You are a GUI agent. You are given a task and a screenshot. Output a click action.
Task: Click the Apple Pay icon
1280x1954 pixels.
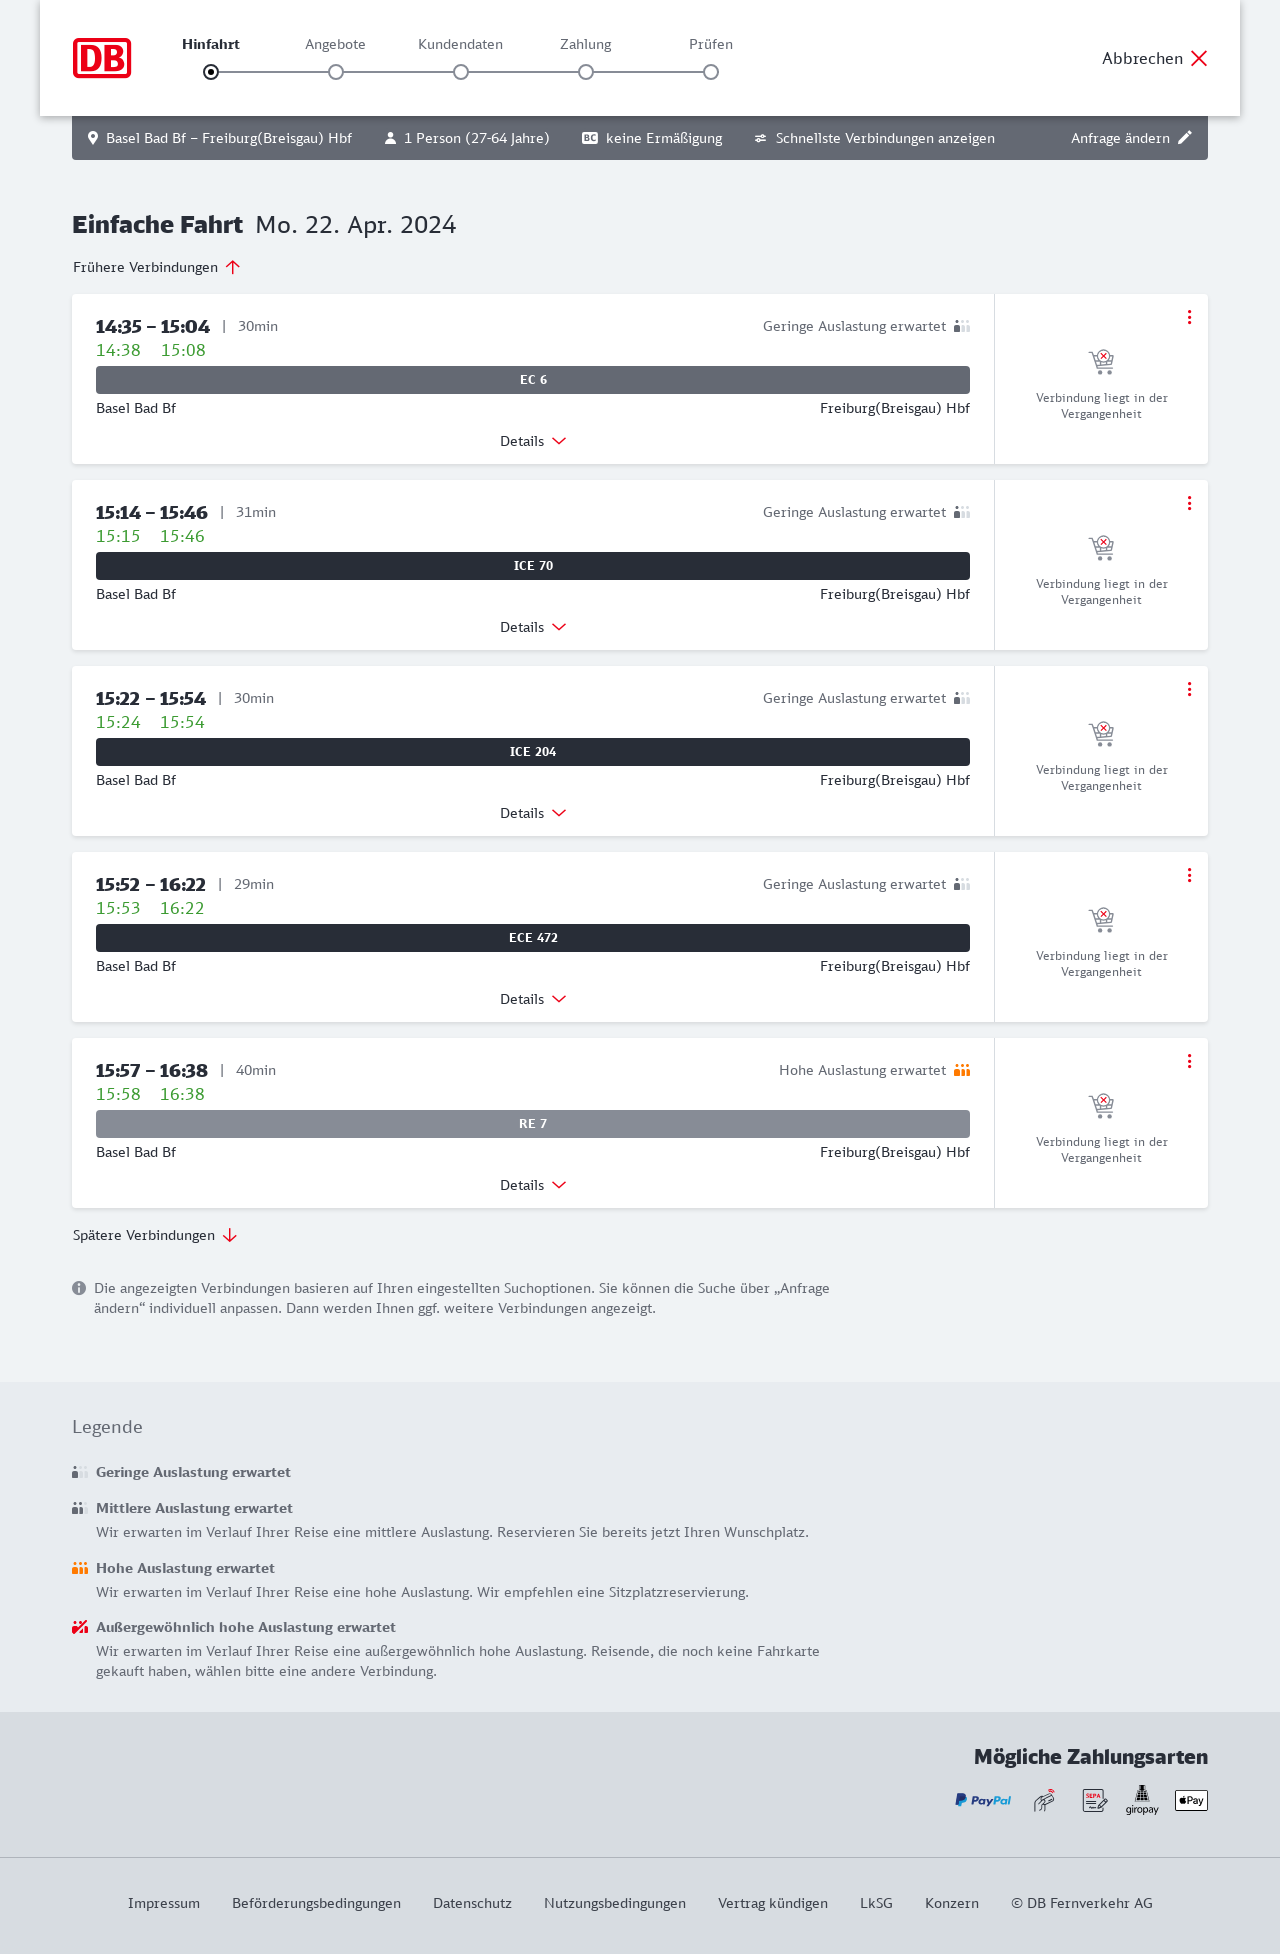(x=1191, y=1800)
